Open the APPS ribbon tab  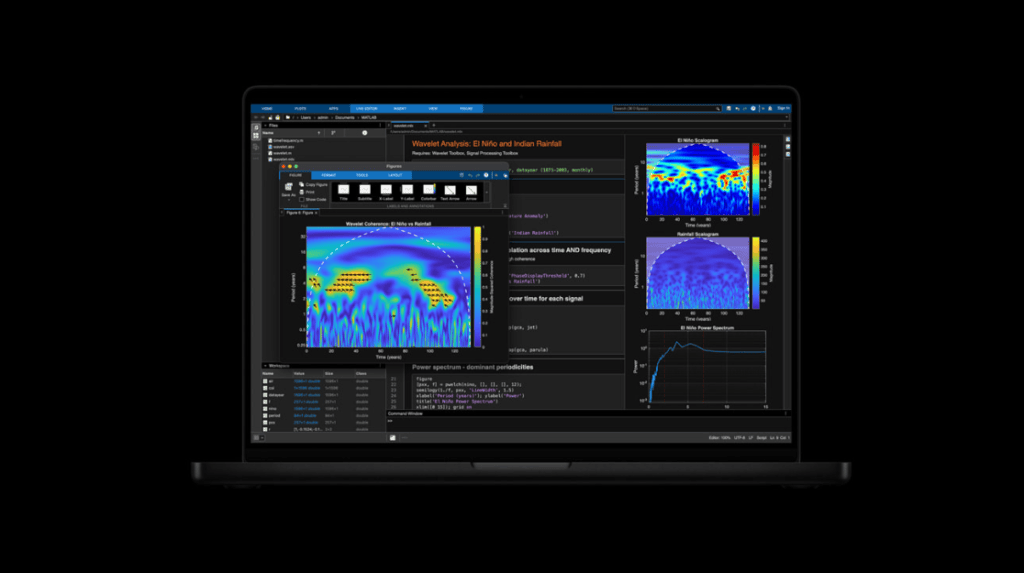(x=333, y=107)
